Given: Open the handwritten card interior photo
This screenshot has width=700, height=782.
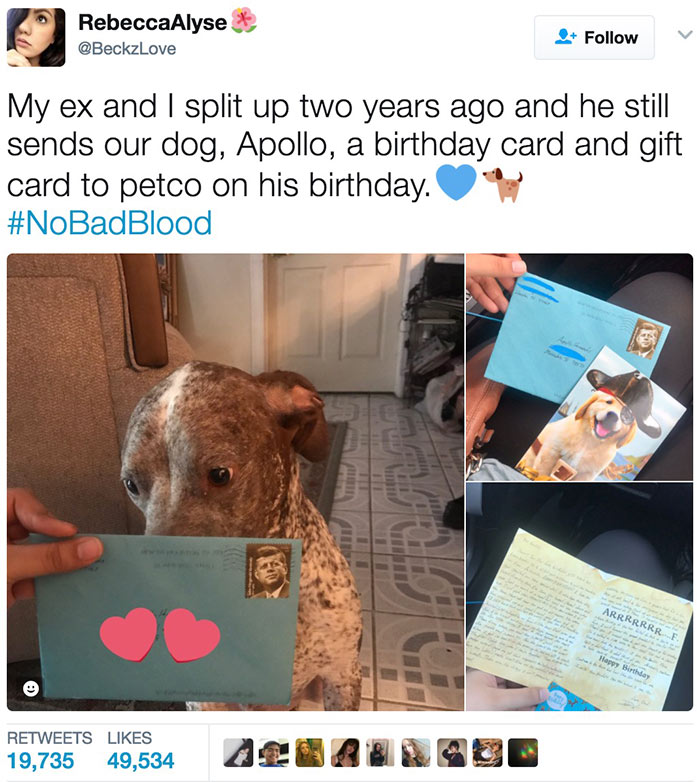Looking at the screenshot, I should 579,597.
